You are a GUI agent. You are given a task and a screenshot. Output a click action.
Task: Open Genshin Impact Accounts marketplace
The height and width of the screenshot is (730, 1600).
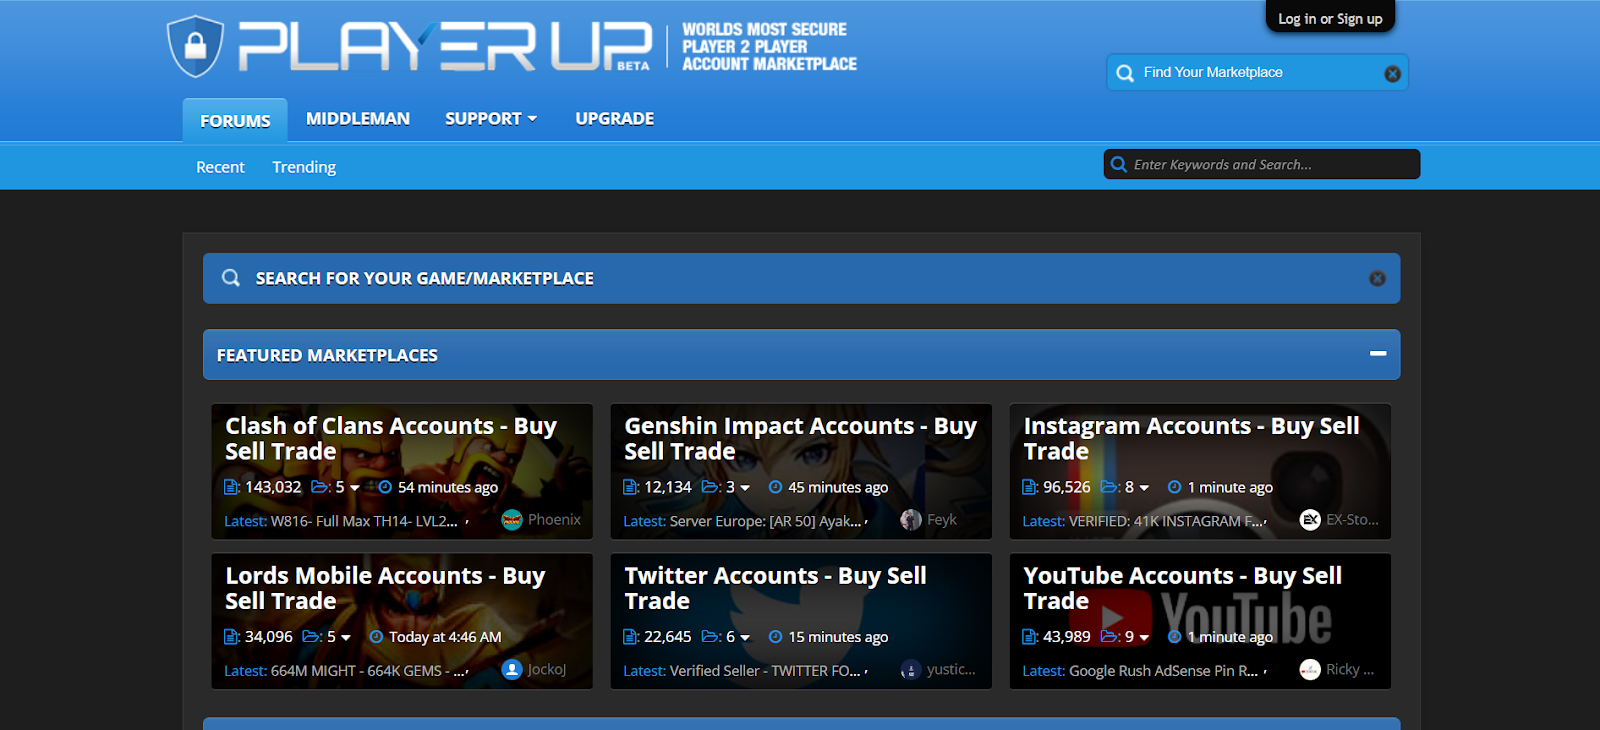(801, 438)
